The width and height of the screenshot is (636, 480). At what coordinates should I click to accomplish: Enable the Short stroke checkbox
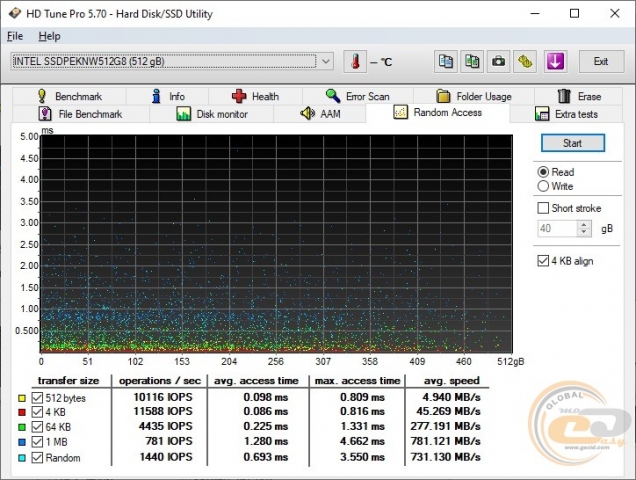pyautogui.click(x=543, y=208)
